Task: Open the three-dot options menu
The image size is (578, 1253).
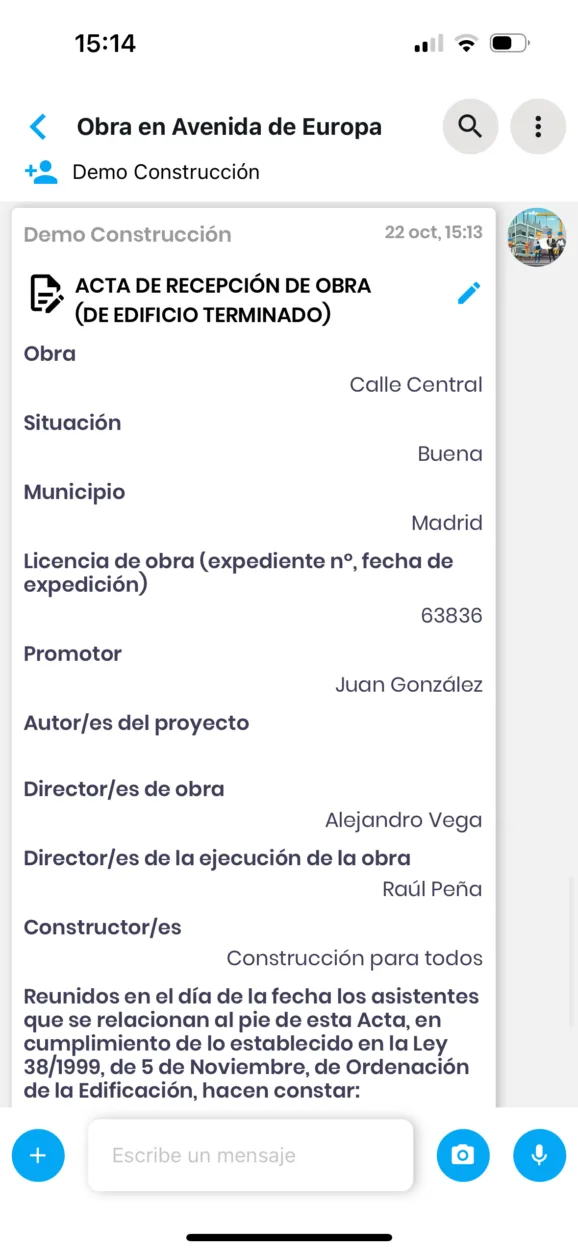Action: tap(538, 126)
